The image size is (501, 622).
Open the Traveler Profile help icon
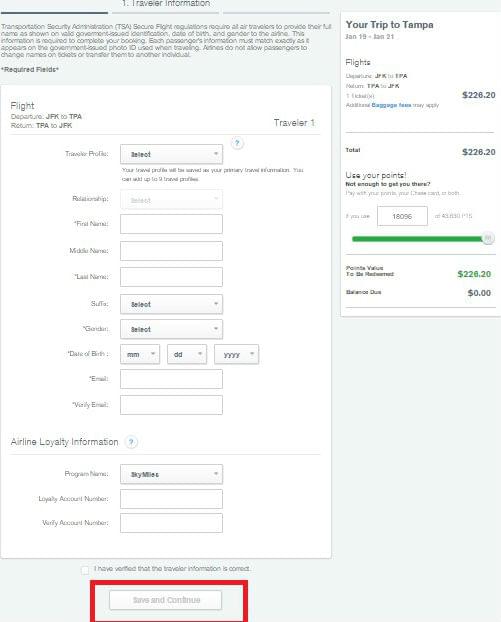point(237,143)
